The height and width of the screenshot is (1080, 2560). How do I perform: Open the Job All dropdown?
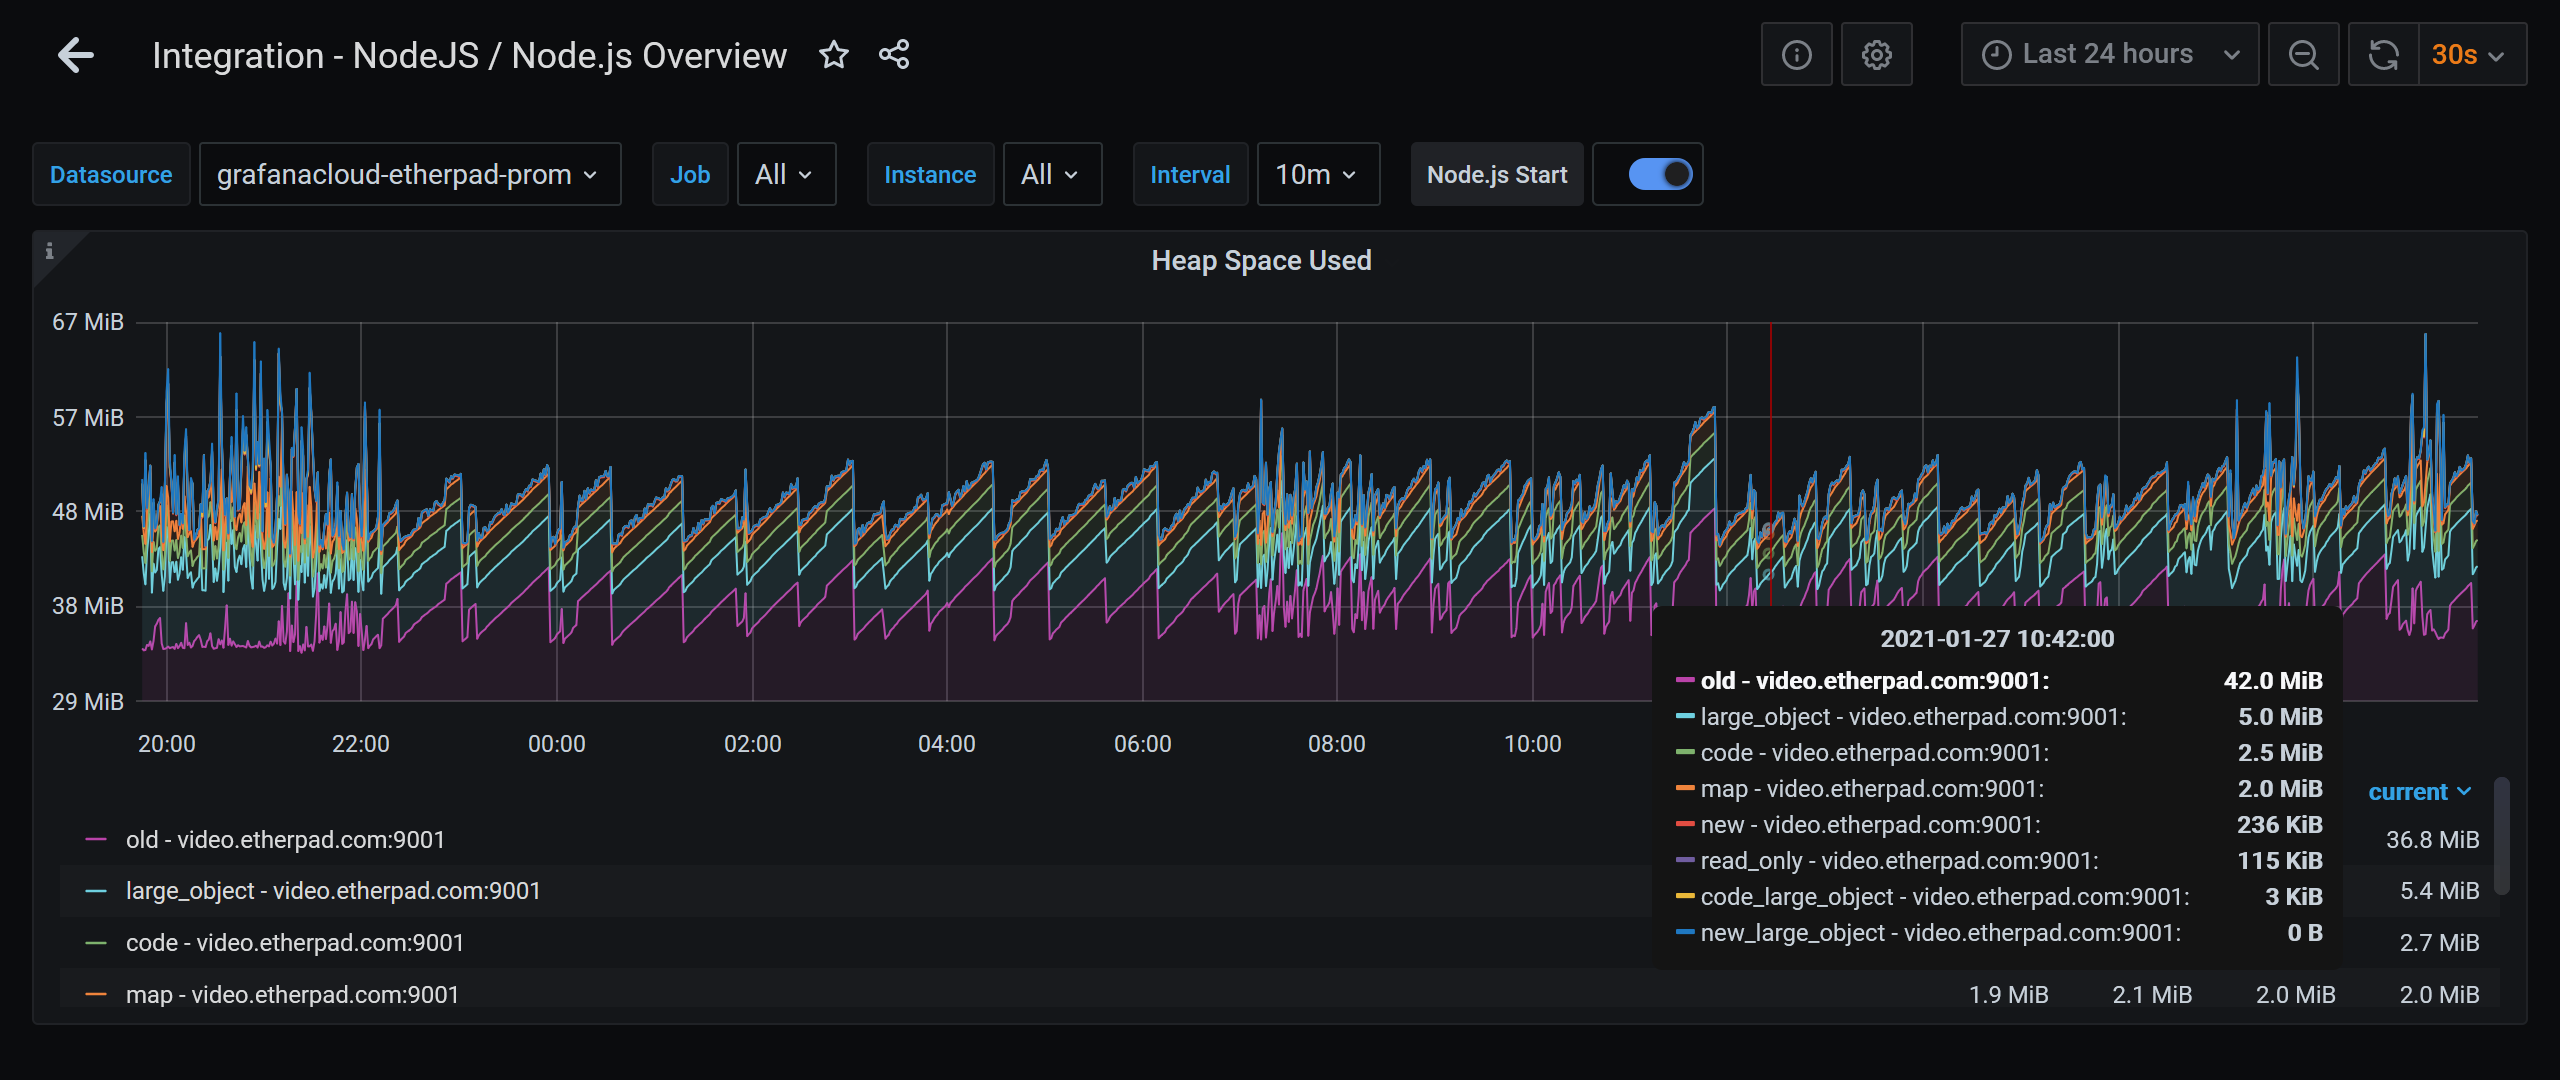pyautogui.click(x=786, y=173)
